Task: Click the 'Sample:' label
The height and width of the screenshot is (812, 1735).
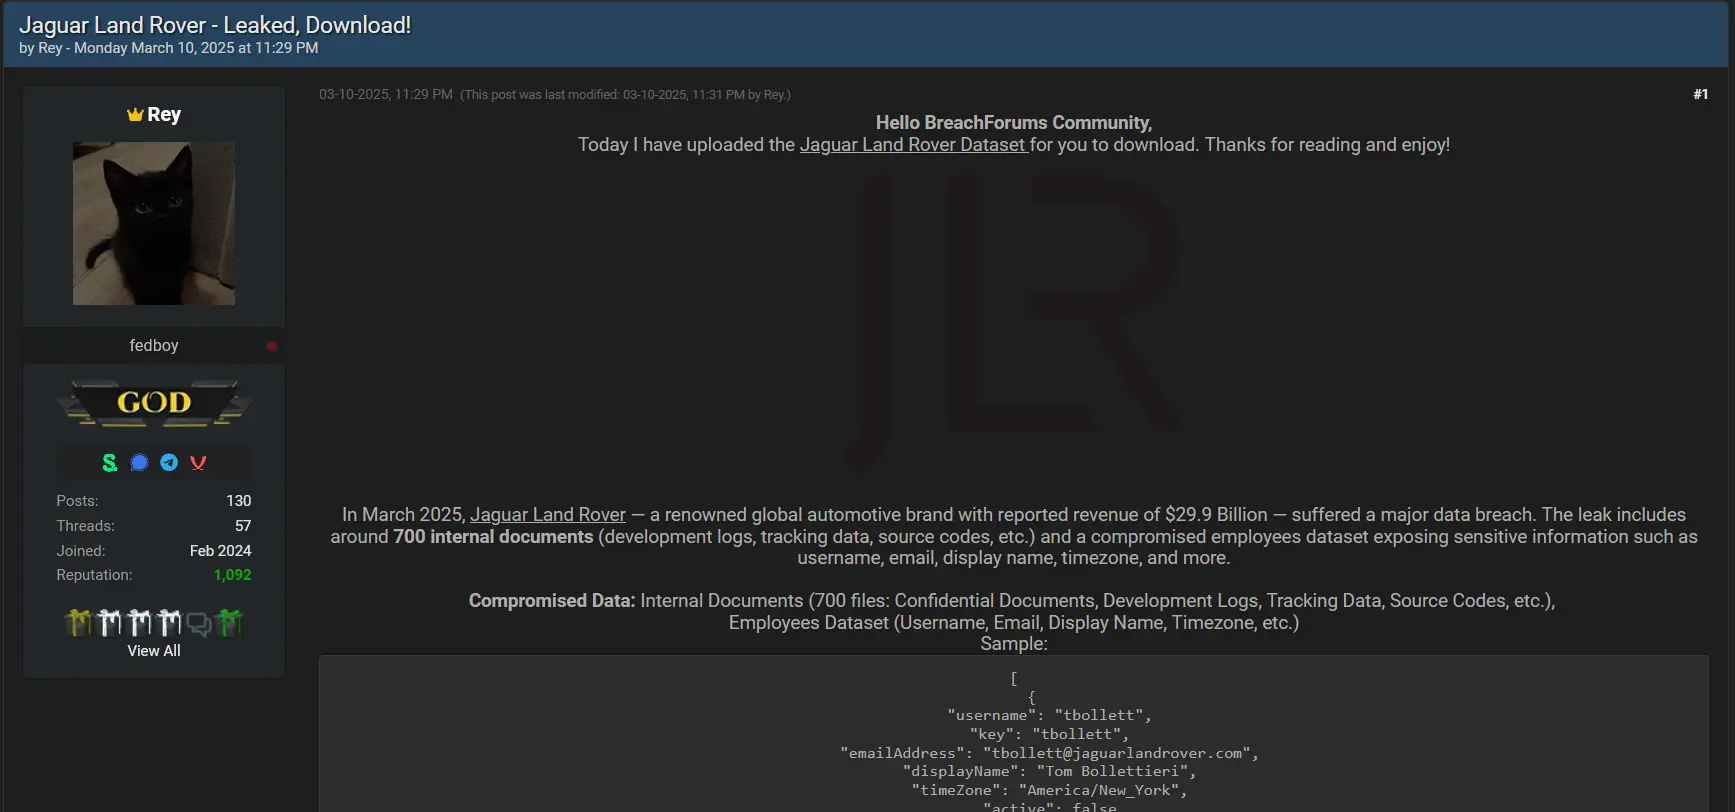Action: [1014, 644]
